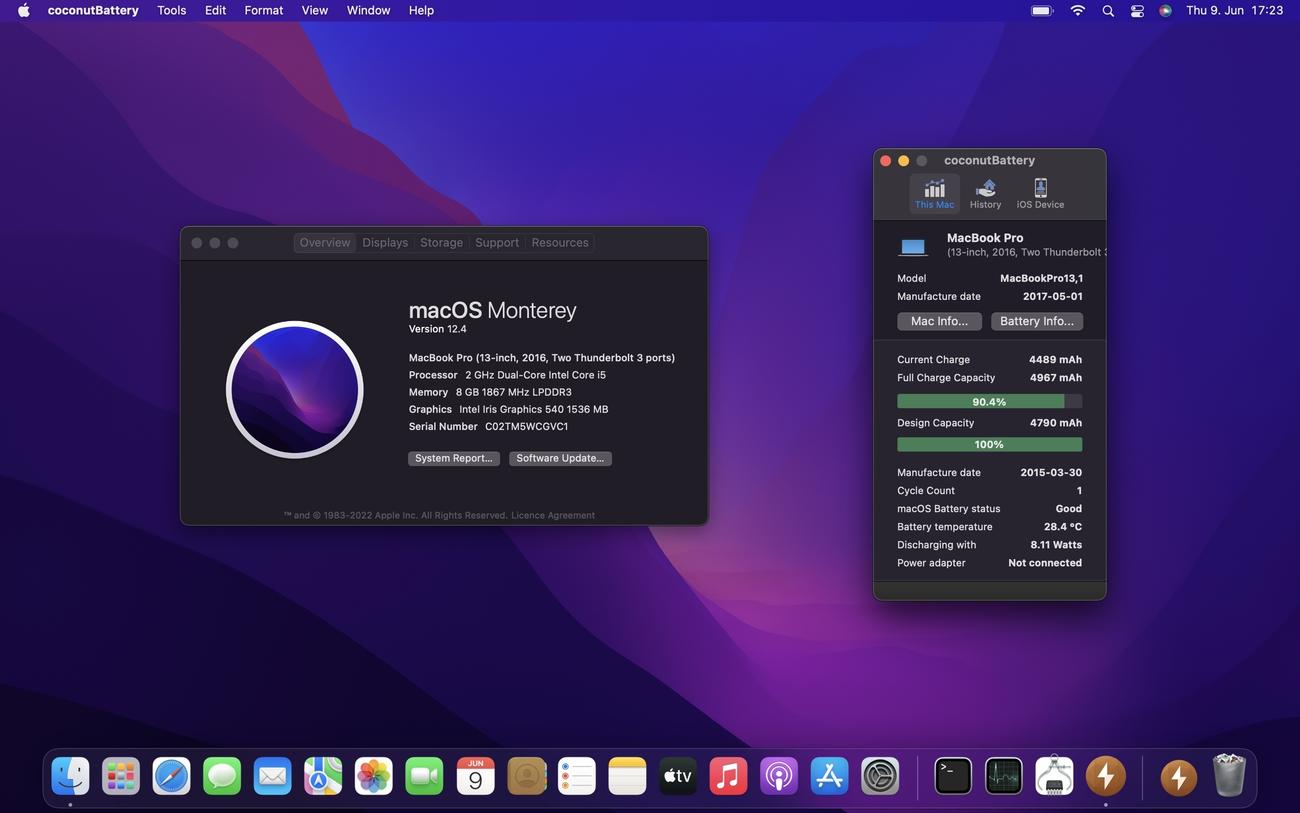Open System Report in About This Mac
Viewport: 1300px width, 813px height.
[453, 458]
